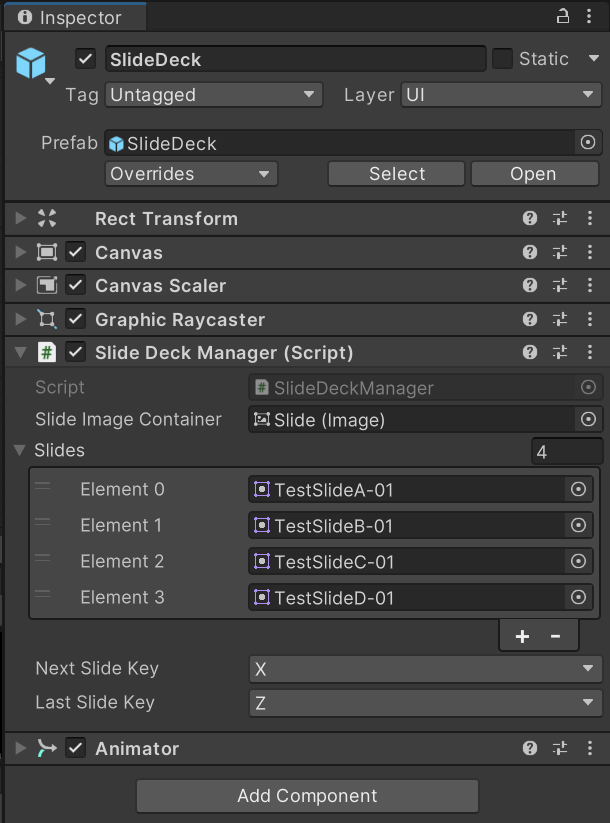
Task: Open the Tag dropdown showing Untagged
Action: click(x=213, y=95)
